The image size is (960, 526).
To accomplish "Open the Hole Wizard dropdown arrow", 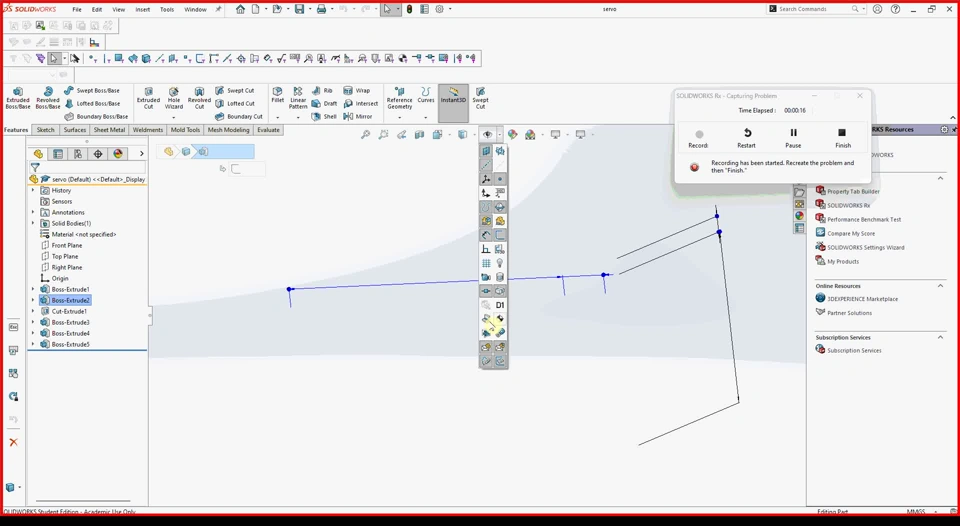I will (x=174, y=118).
